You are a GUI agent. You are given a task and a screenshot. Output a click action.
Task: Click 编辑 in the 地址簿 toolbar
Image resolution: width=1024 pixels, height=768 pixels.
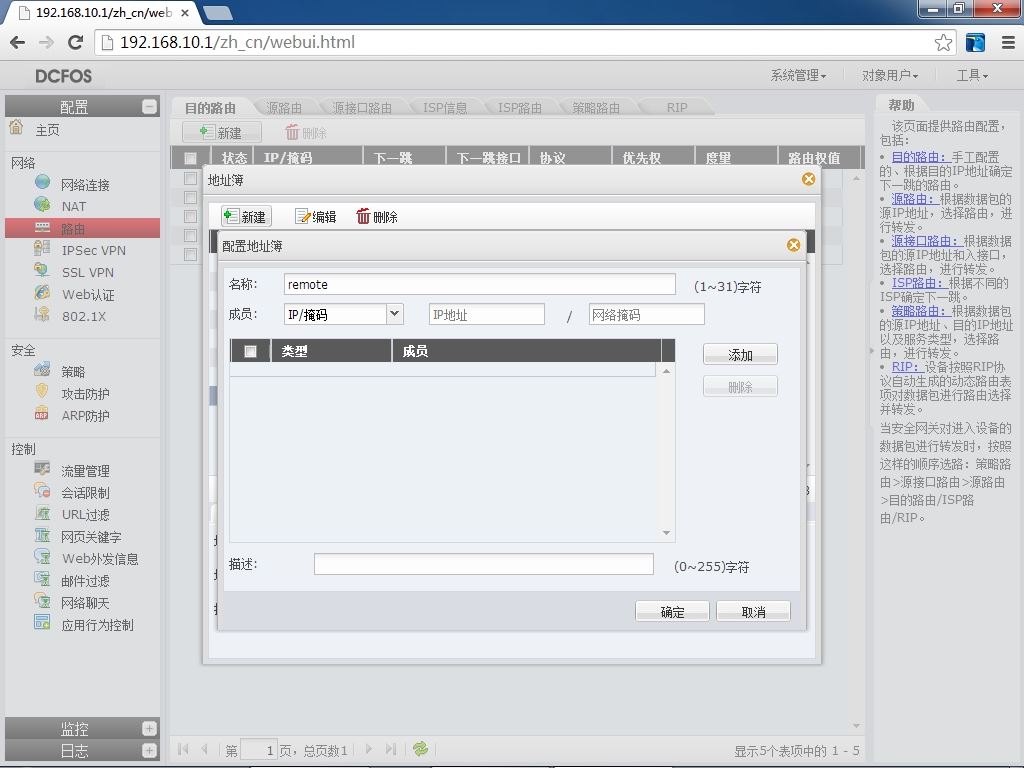[316, 216]
